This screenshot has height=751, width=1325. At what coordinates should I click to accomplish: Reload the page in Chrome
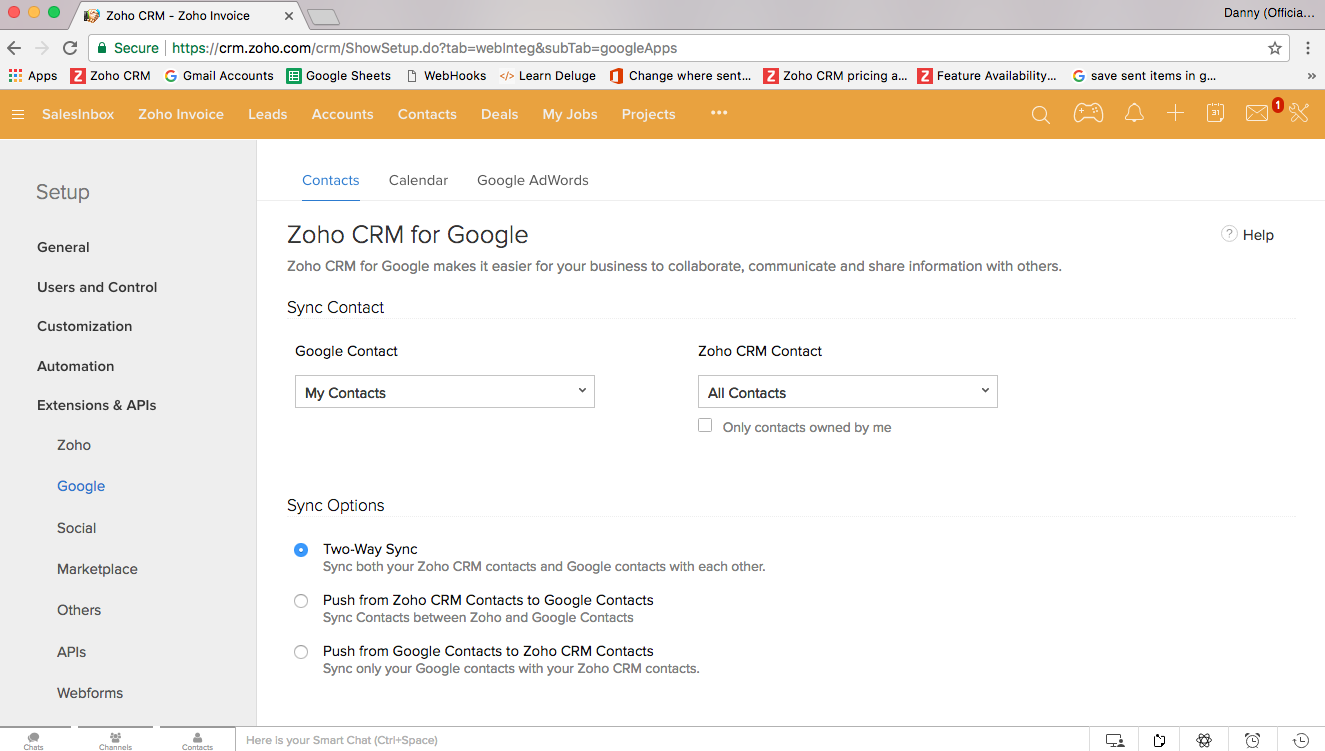pyautogui.click(x=70, y=48)
